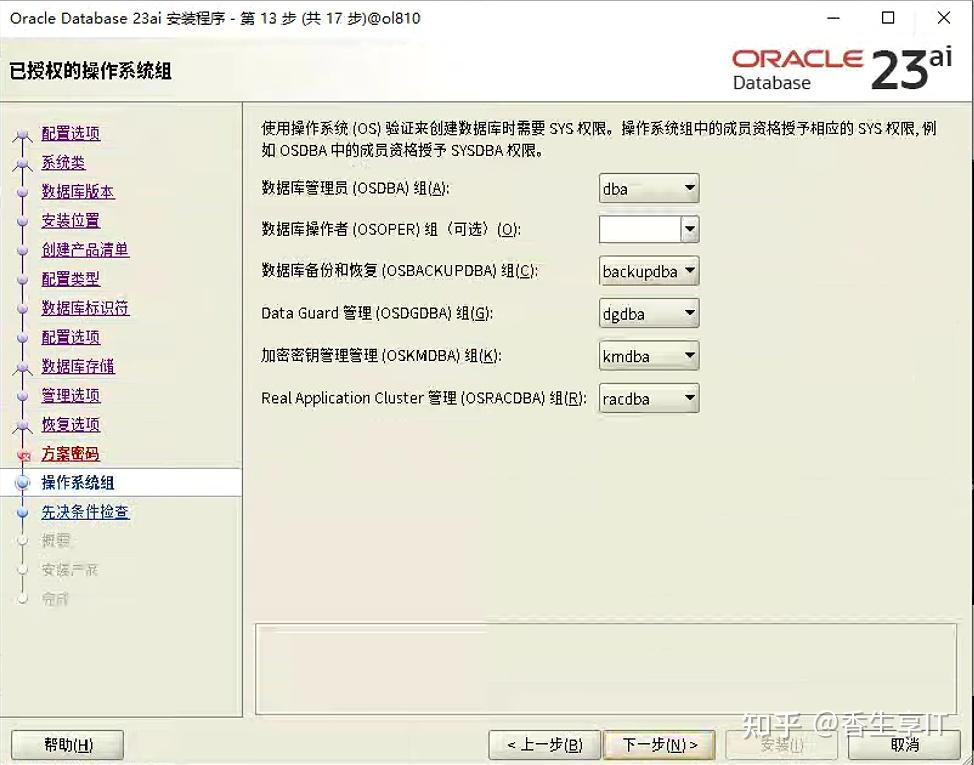Open the backupdba dropdown for OSBACKUPDBA 组
Image resolution: width=974 pixels, height=765 pixels.
[x=690, y=271]
